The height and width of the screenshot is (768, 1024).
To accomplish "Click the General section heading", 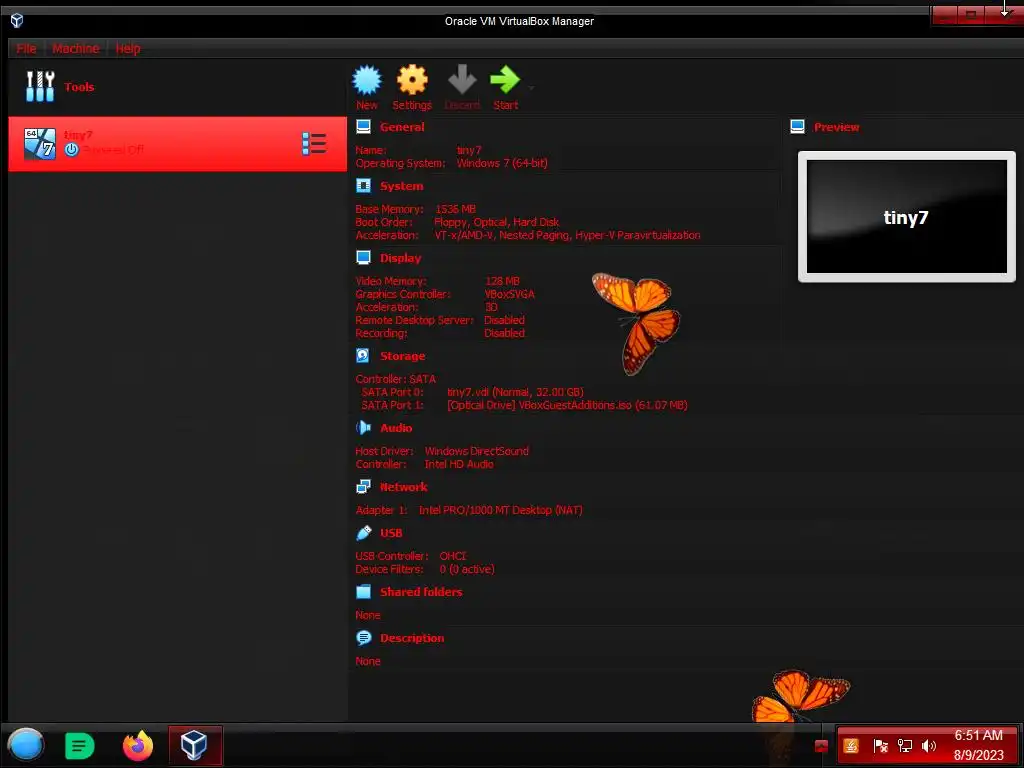I will point(402,127).
